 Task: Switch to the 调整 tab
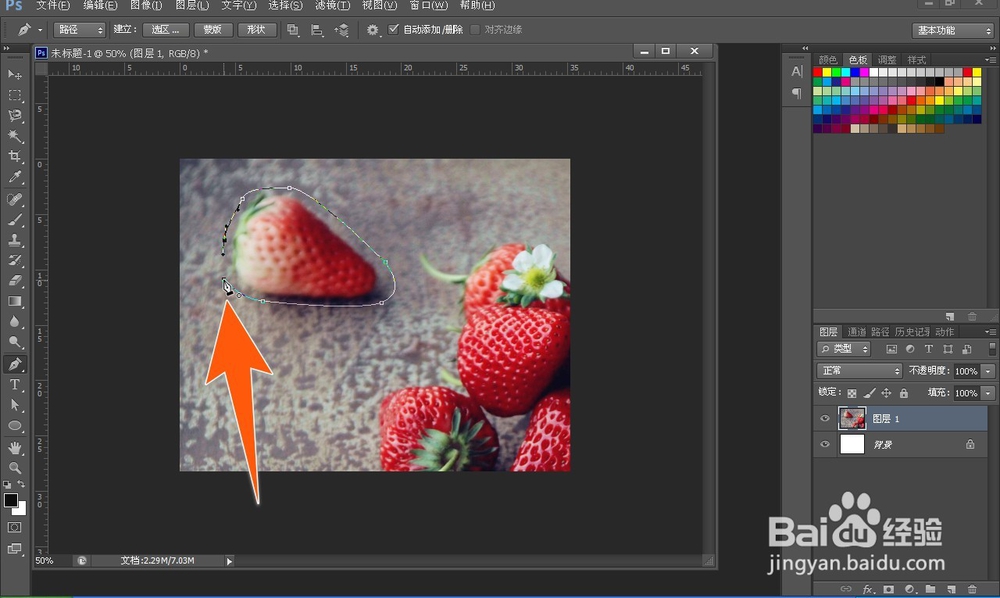click(x=887, y=59)
